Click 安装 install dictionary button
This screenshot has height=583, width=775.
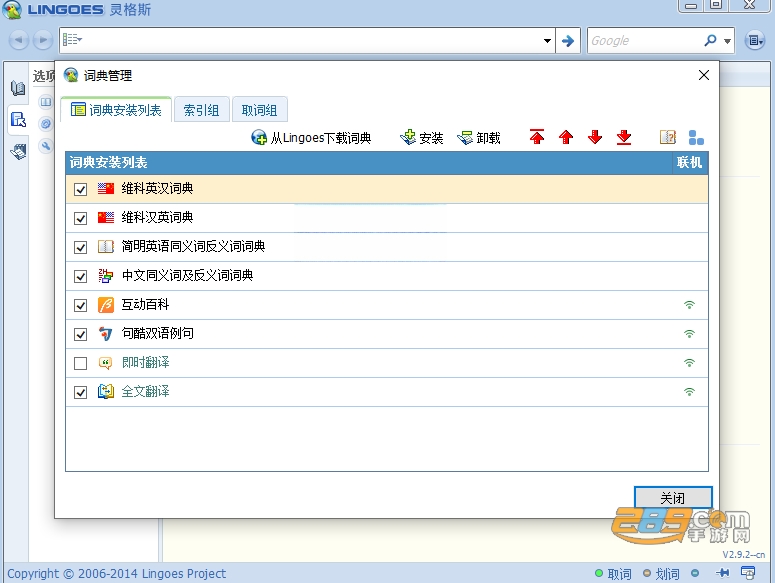point(422,137)
